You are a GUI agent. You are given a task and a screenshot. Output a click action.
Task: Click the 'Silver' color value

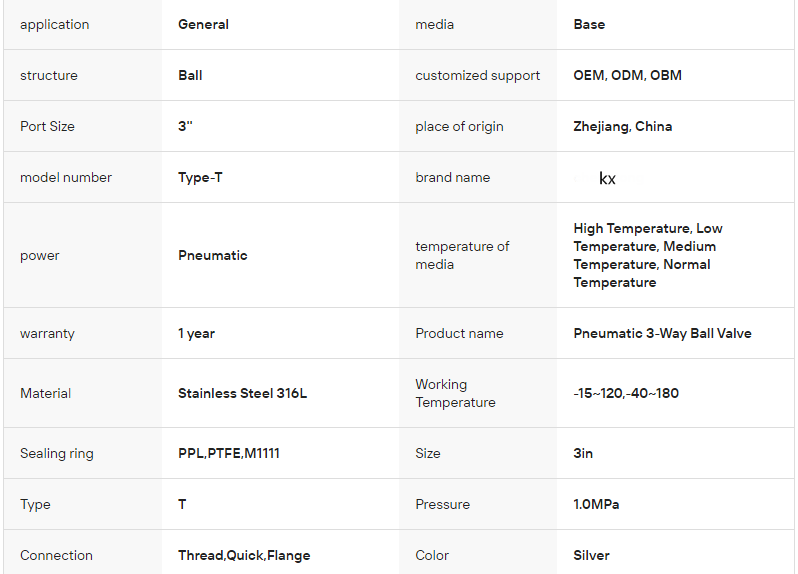click(x=591, y=555)
